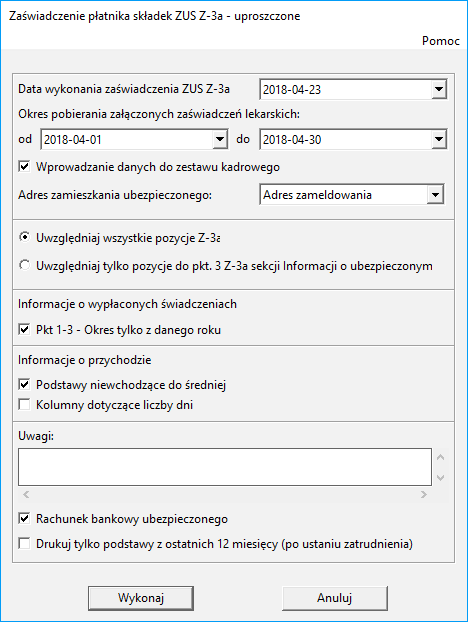This screenshot has height=622, width=468.
Task: Click the Wykonaj button
Action: (141, 598)
